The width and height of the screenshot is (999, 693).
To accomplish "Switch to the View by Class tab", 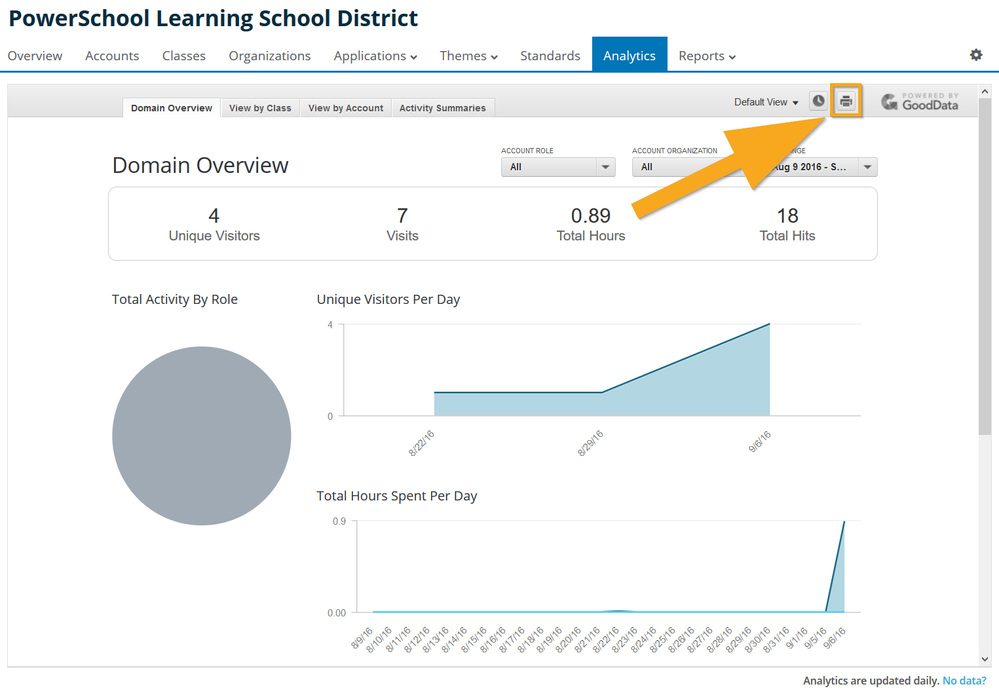I will pyautogui.click(x=260, y=108).
